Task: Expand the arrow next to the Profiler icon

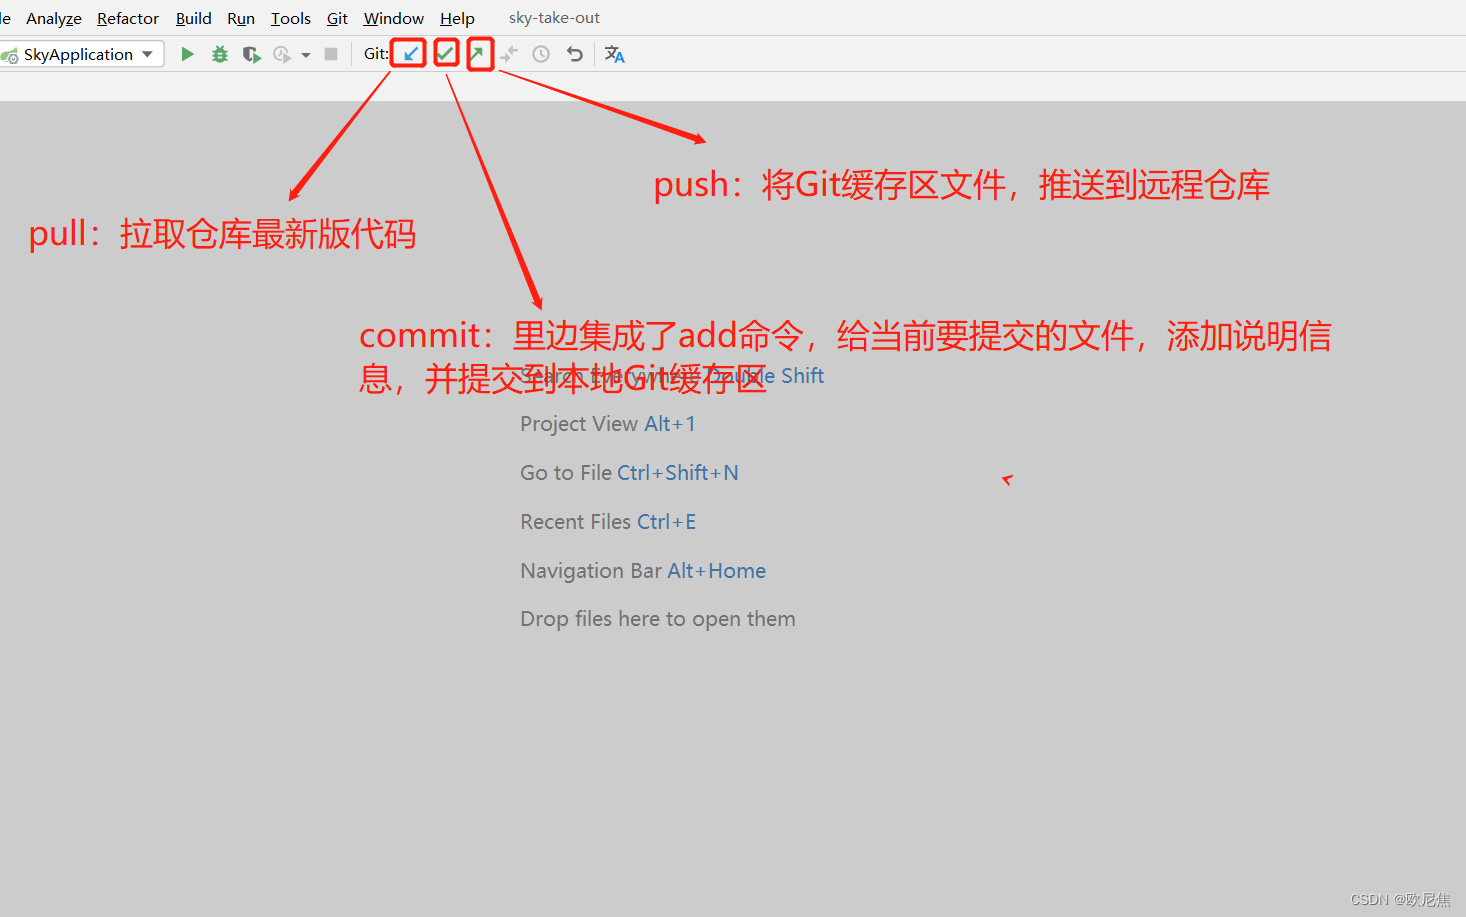Action: (306, 55)
